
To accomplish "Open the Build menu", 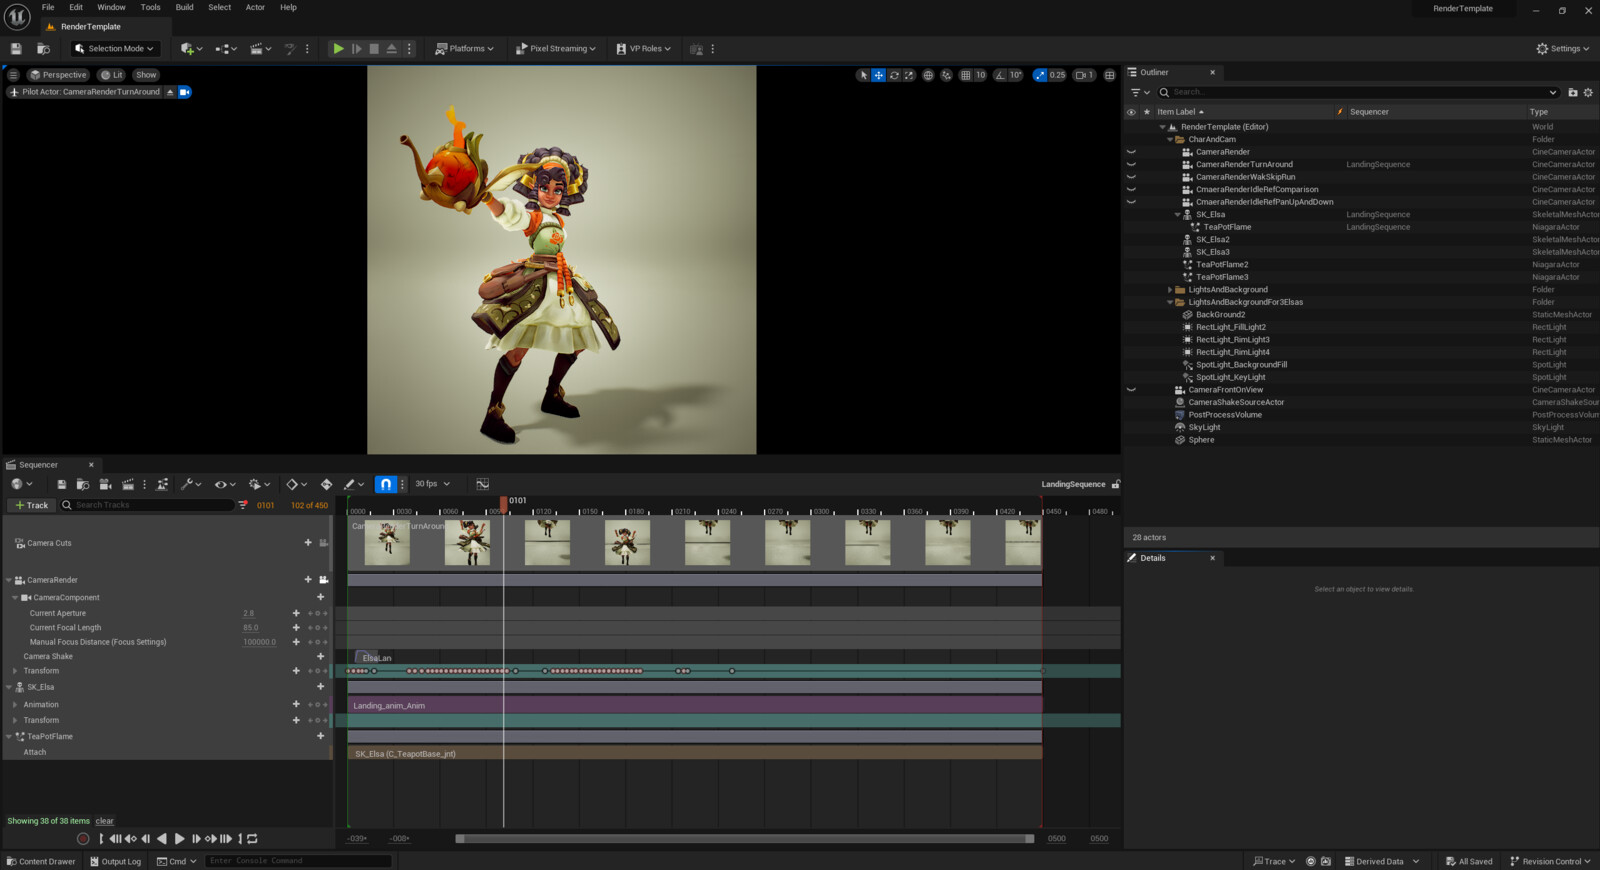I will pyautogui.click(x=184, y=7).
